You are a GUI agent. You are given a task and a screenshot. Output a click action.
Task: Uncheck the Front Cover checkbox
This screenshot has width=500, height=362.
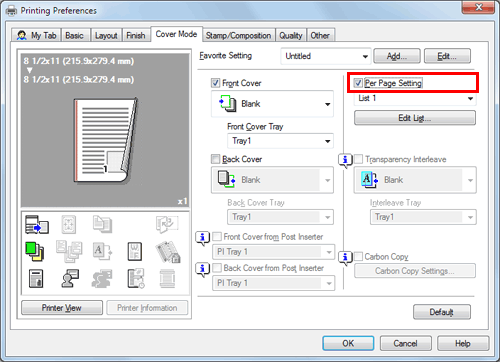(215, 83)
